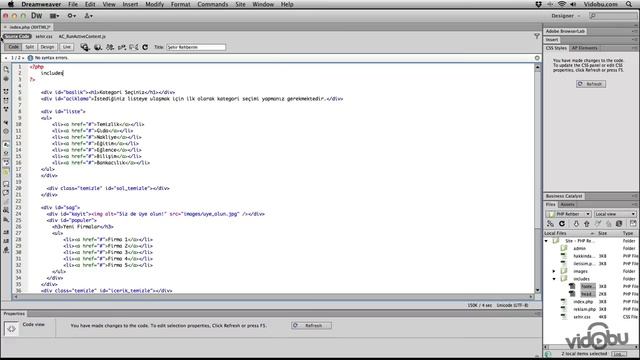
Task: Click Refresh button in Properties panel
Action: coord(311,325)
